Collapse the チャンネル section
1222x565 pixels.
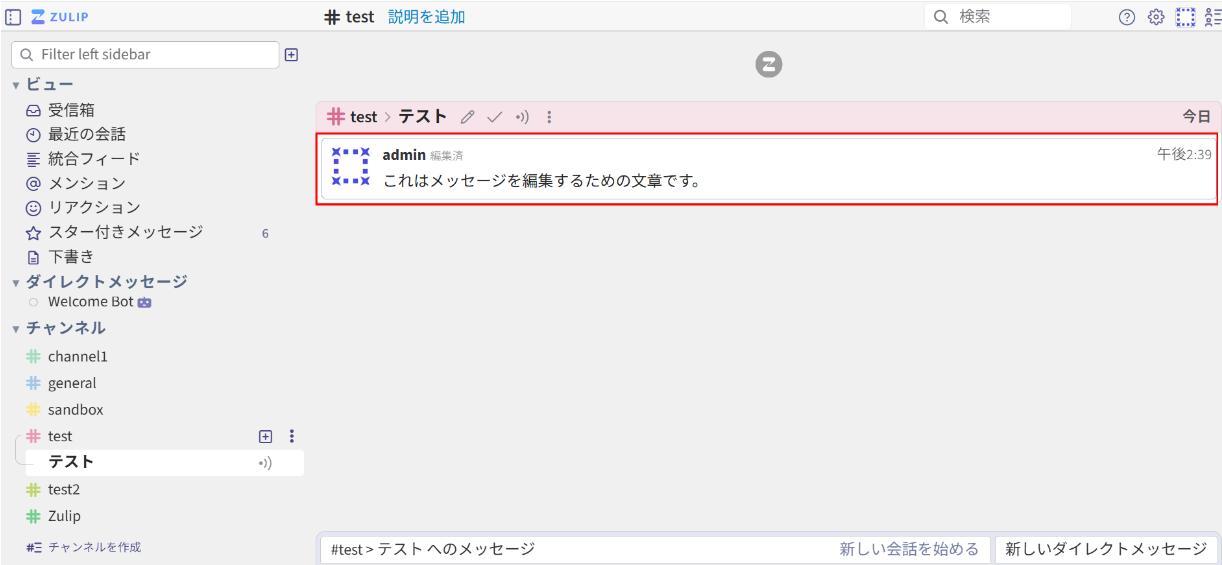16,329
